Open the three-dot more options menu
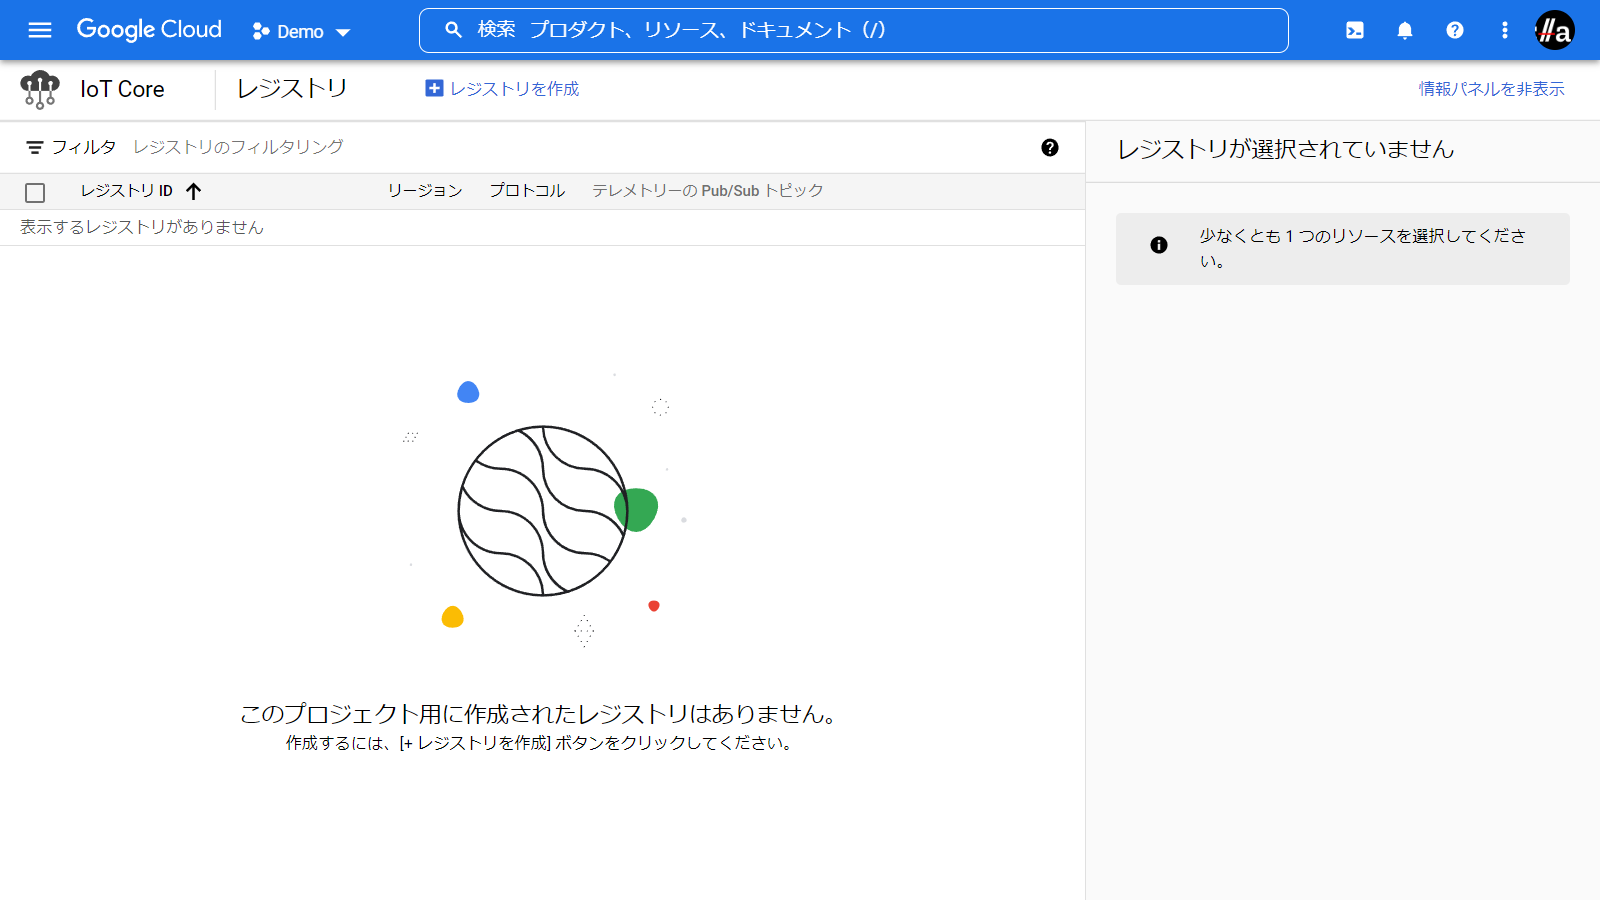1600x900 pixels. (x=1505, y=30)
